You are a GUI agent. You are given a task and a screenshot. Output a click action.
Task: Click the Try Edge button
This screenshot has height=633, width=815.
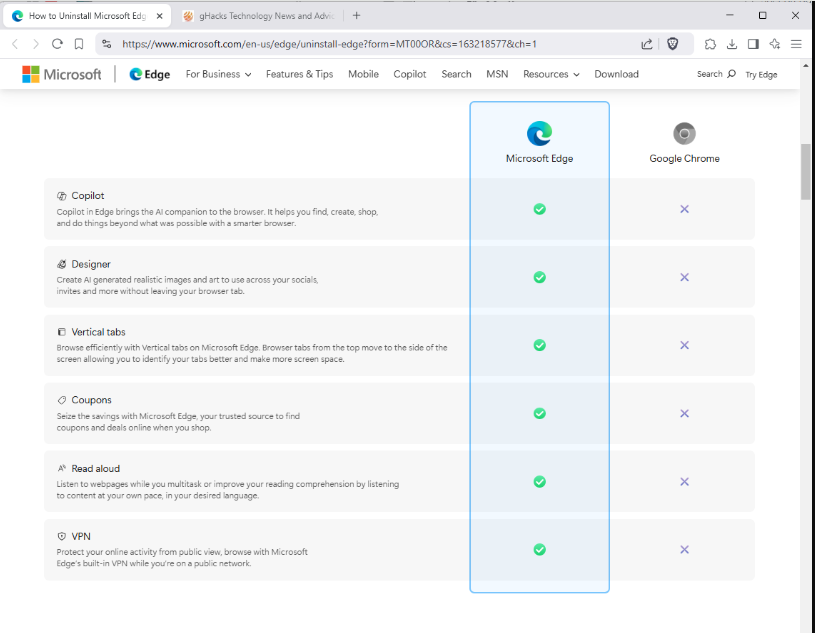pos(761,75)
